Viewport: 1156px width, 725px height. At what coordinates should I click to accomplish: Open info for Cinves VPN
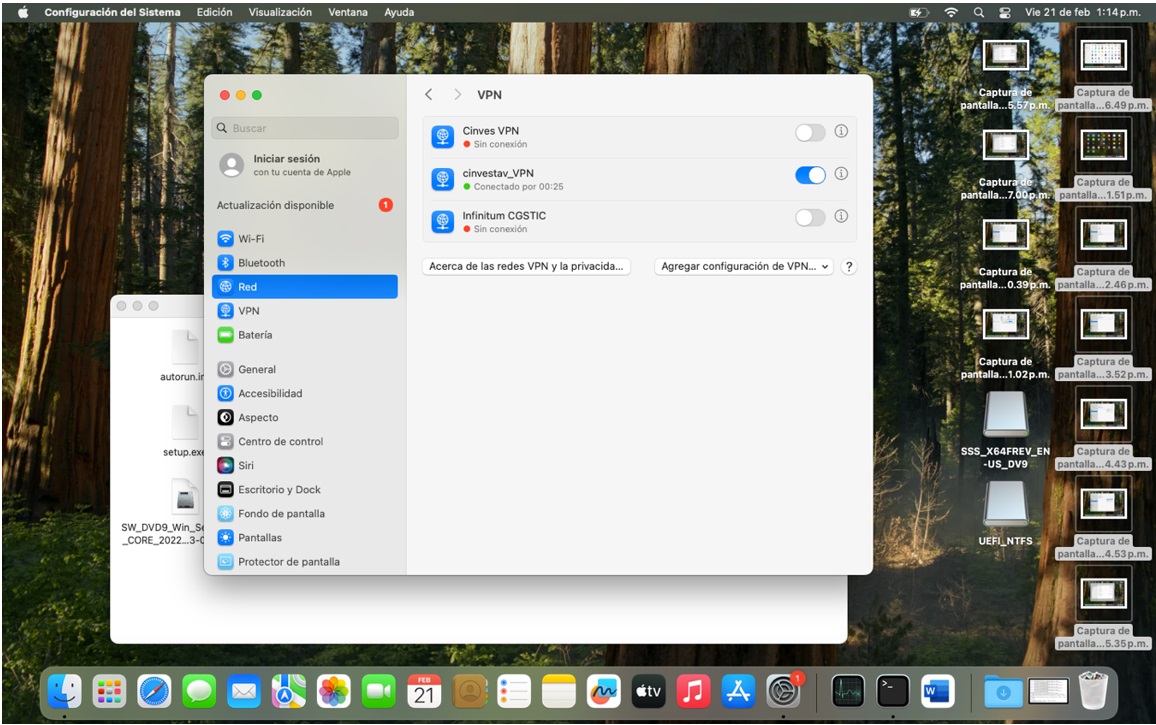pos(841,131)
